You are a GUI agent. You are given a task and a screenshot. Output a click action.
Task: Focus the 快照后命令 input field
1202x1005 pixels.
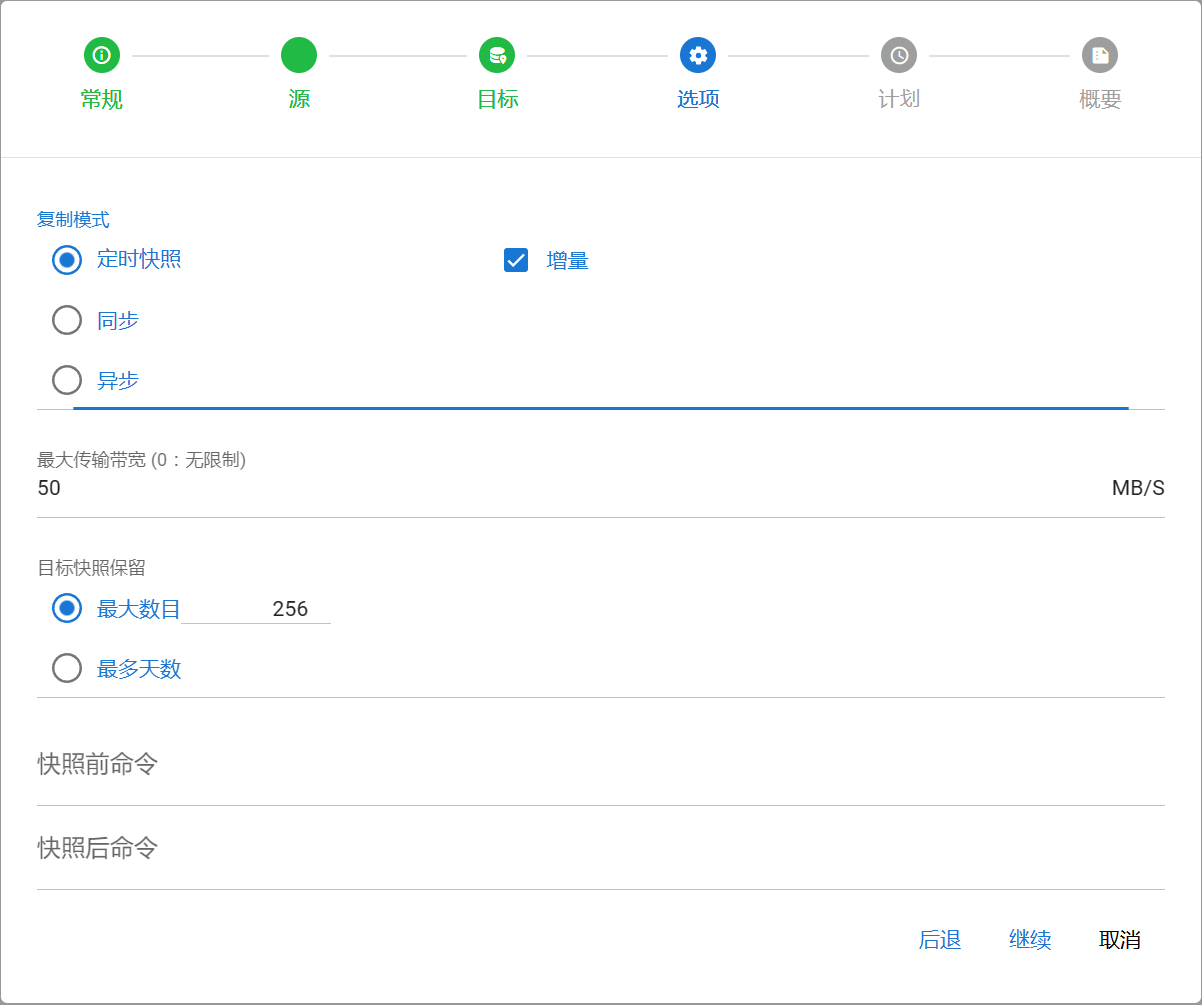(600, 850)
